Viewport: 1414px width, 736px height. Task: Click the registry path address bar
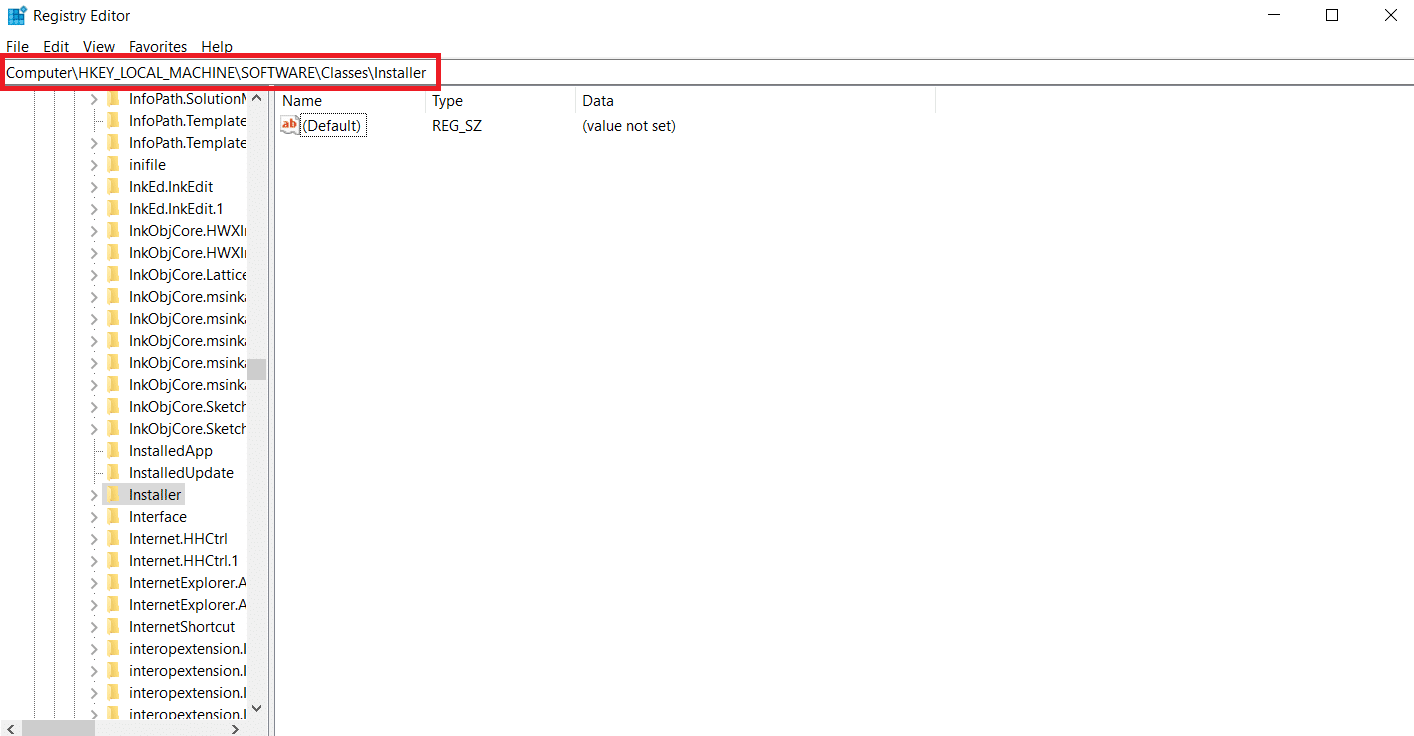pos(707,72)
